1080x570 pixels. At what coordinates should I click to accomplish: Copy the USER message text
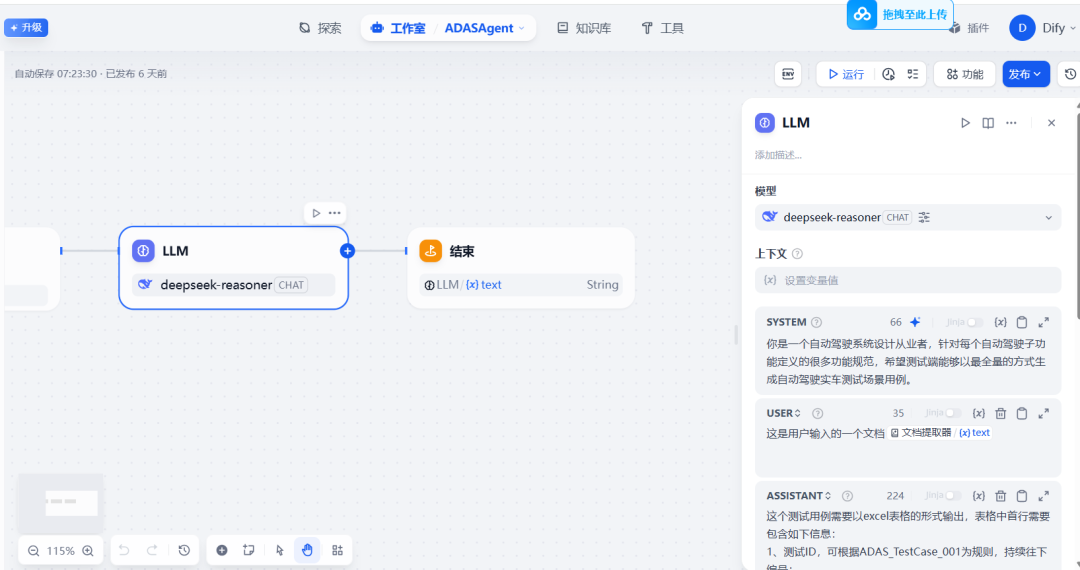pyautogui.click(x=1022, y=414)
